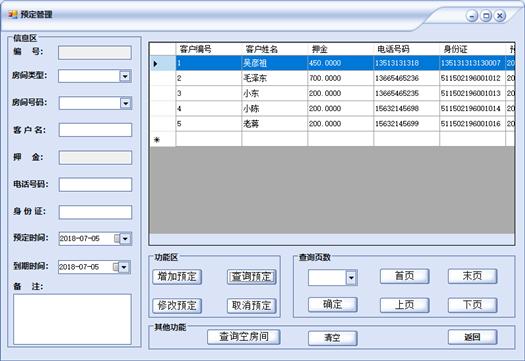This screenshot has height=361, width=525.
Task: Click the 客户名 input field
Action: (x=95, y=130)
